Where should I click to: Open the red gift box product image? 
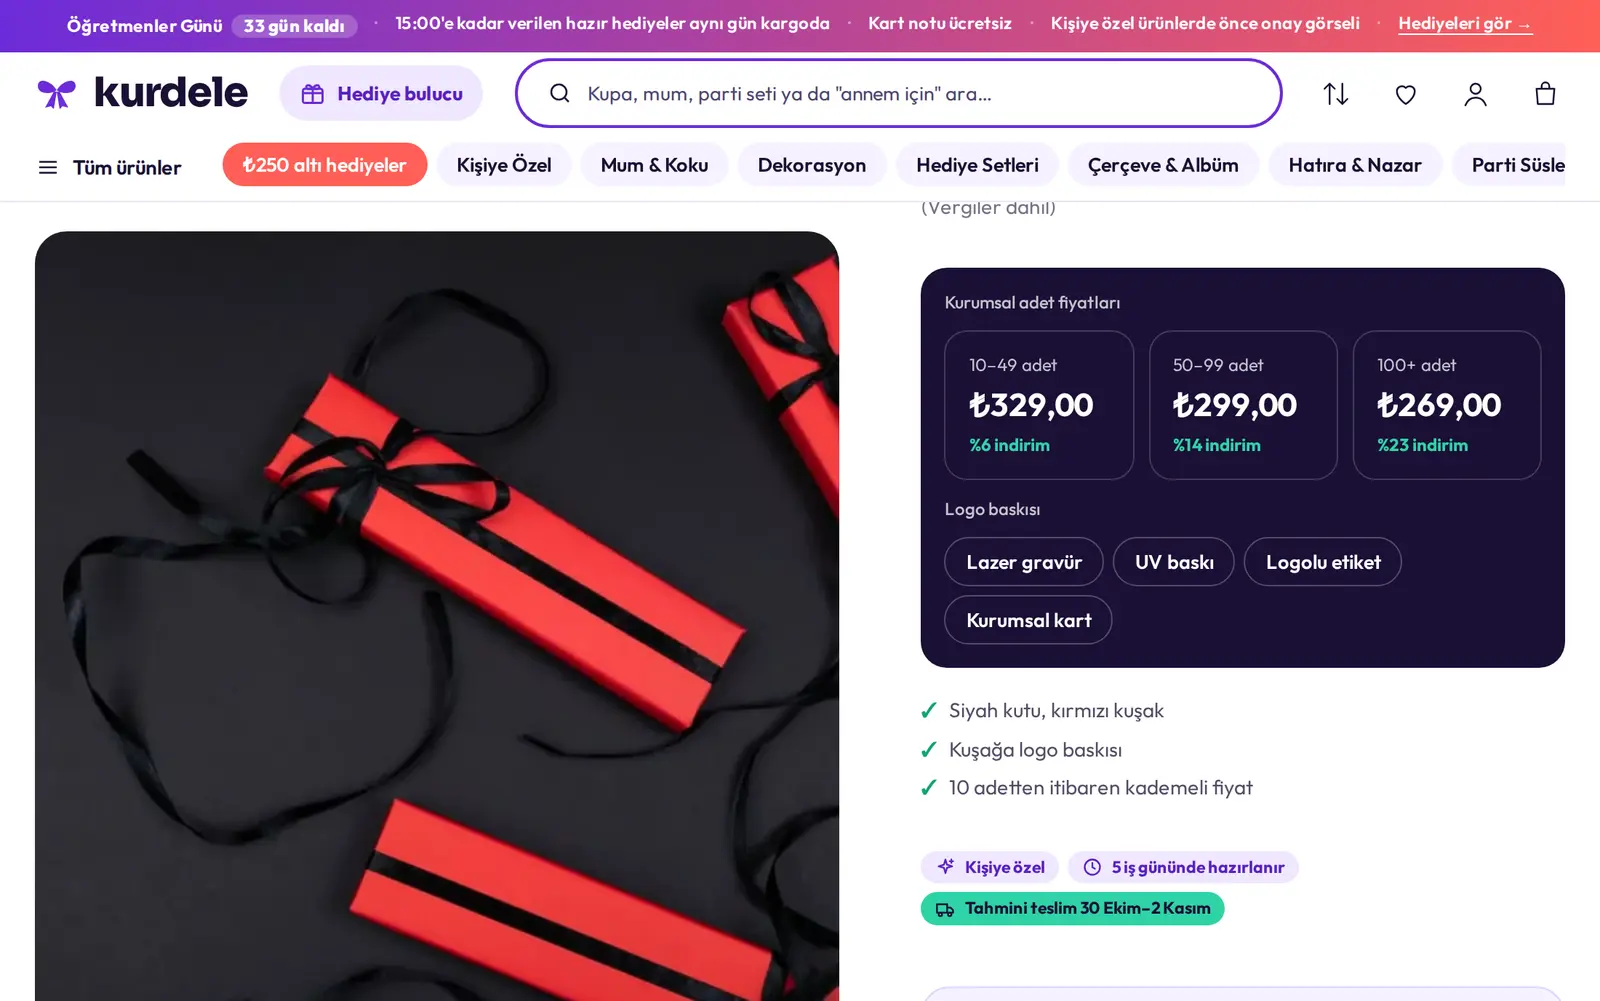[437, 616]
